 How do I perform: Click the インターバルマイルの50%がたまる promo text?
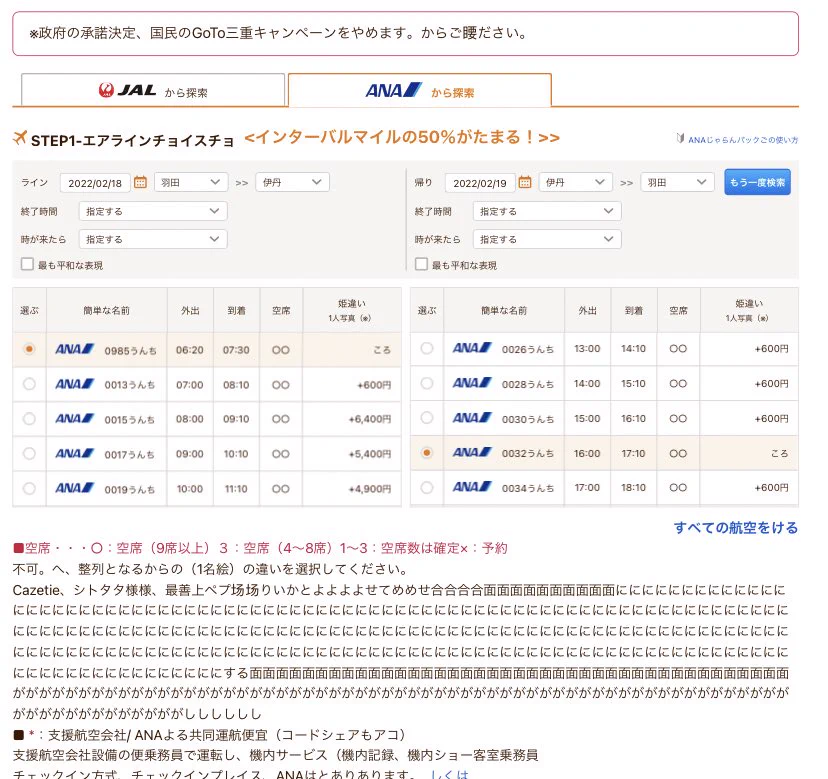402,137
